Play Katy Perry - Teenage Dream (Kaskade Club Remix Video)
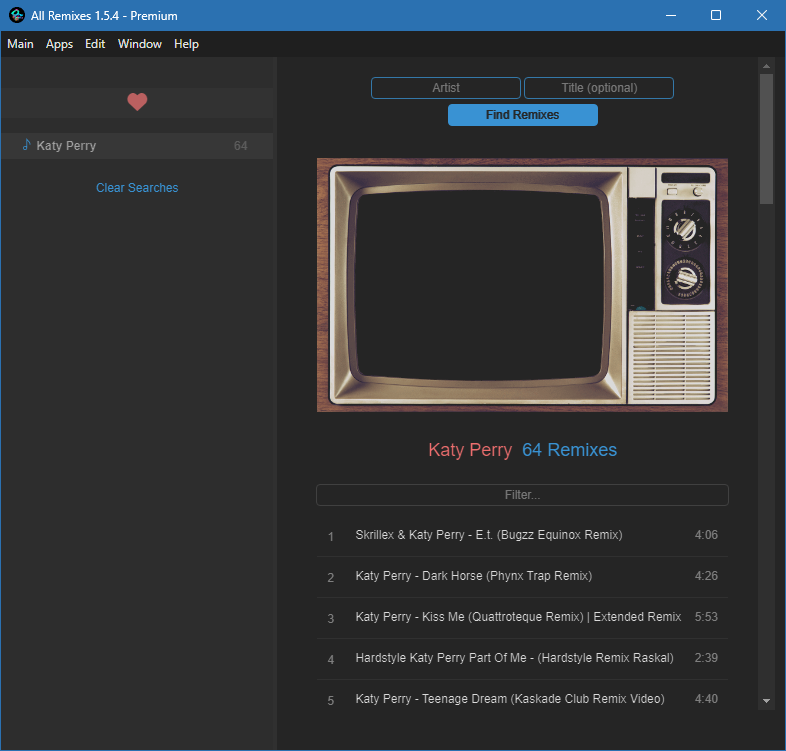The width and height of the screenshot is (786, 751). tap(522, 699)
